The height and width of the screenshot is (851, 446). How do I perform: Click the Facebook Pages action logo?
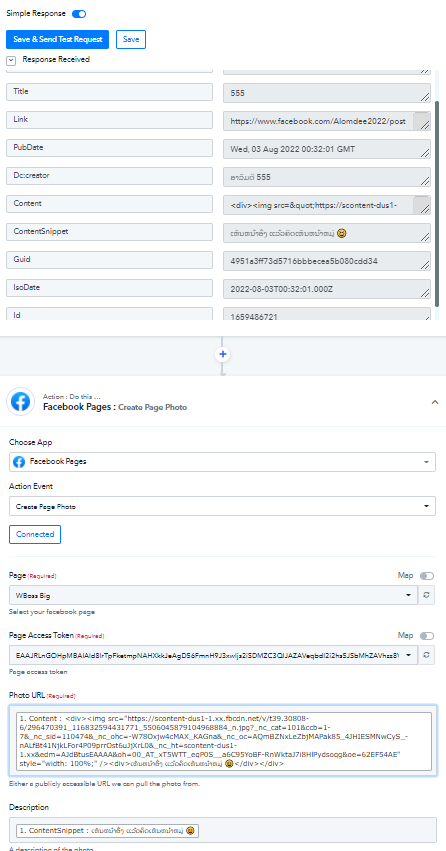coord(21,402)
